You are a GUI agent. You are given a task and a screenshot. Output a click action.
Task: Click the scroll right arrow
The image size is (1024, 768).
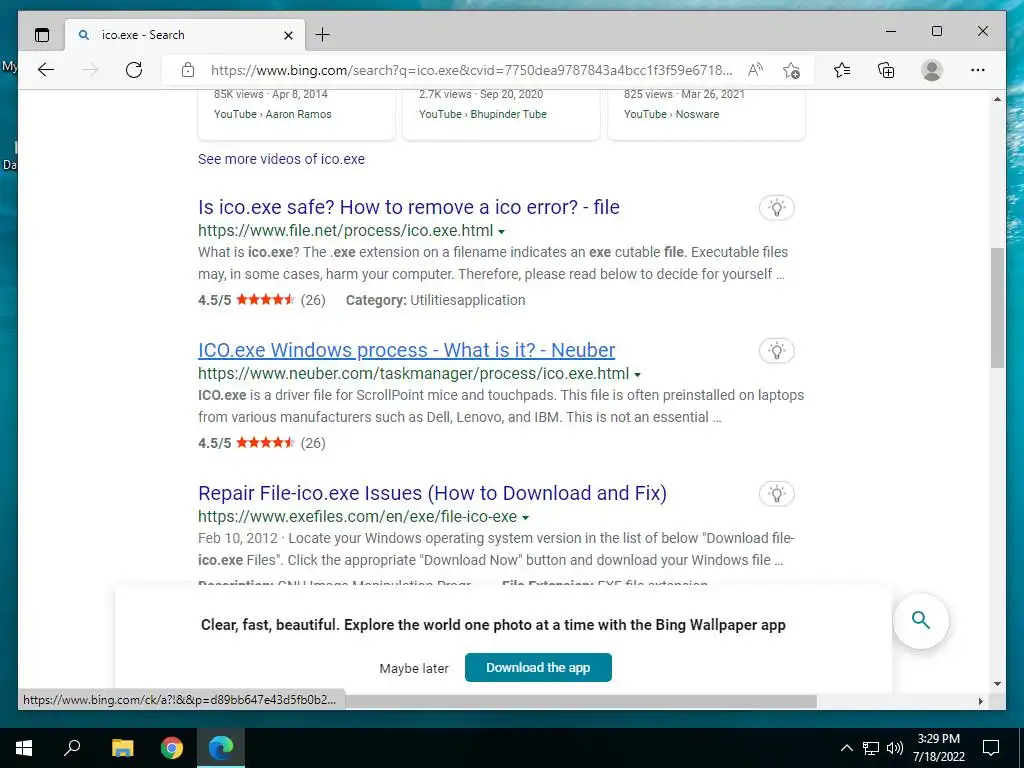[980, 701]
